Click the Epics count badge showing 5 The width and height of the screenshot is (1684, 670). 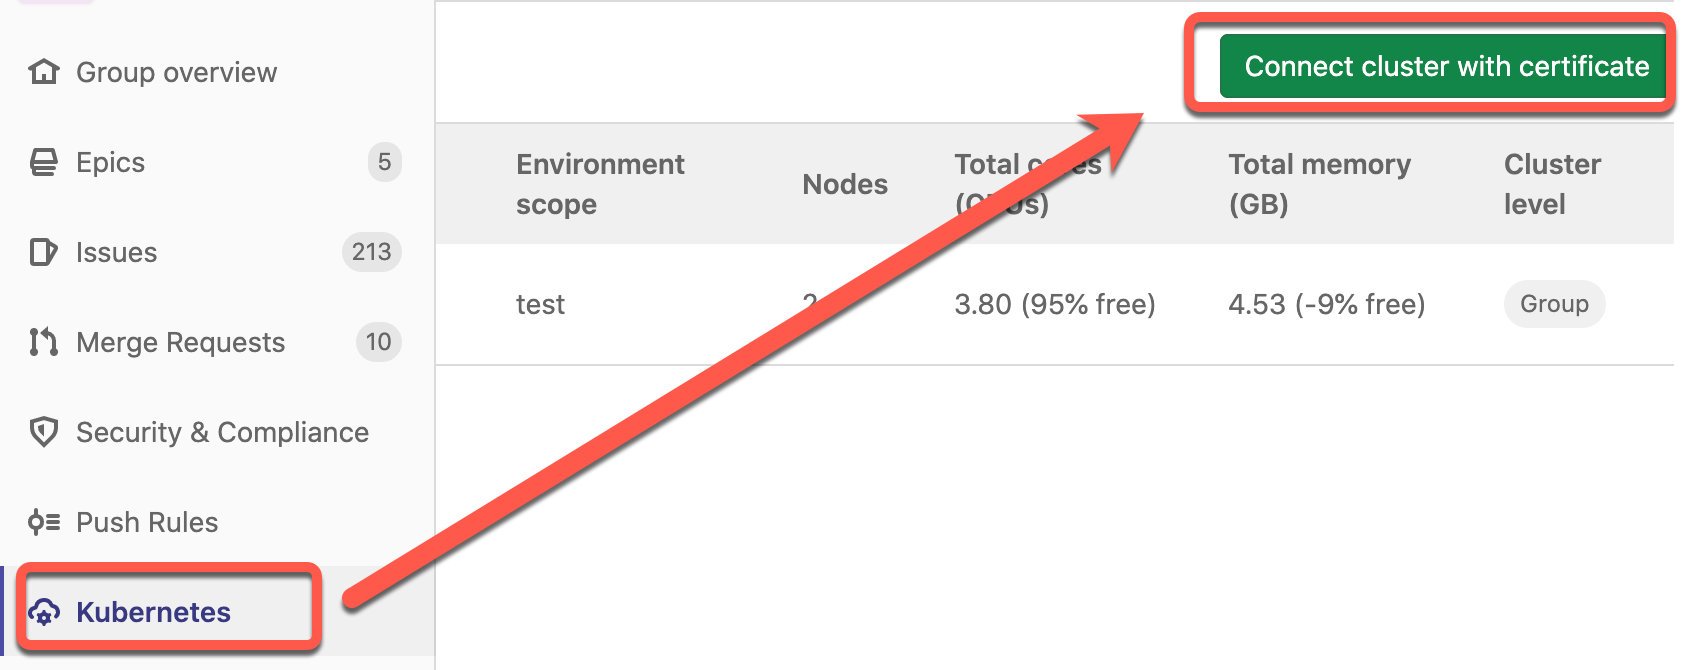[x=384, y=162]
